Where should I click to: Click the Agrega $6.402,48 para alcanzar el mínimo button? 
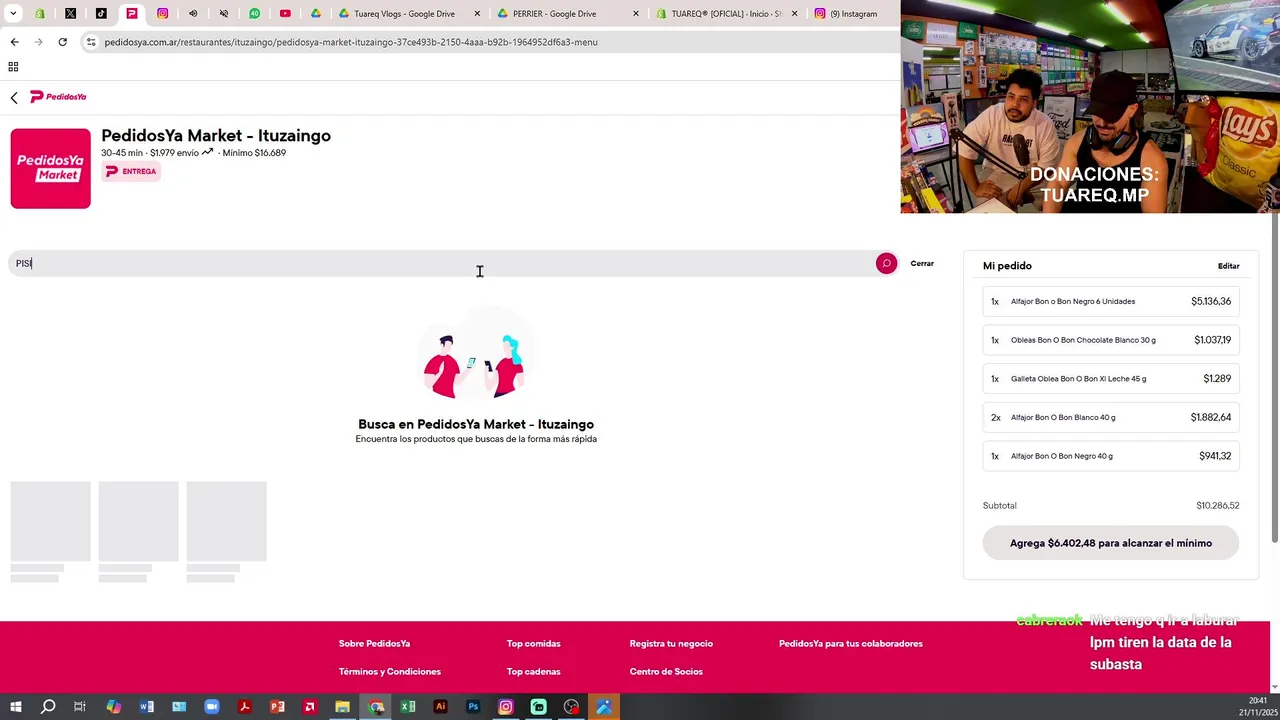pyautogui.click(x=1111, y=543)
